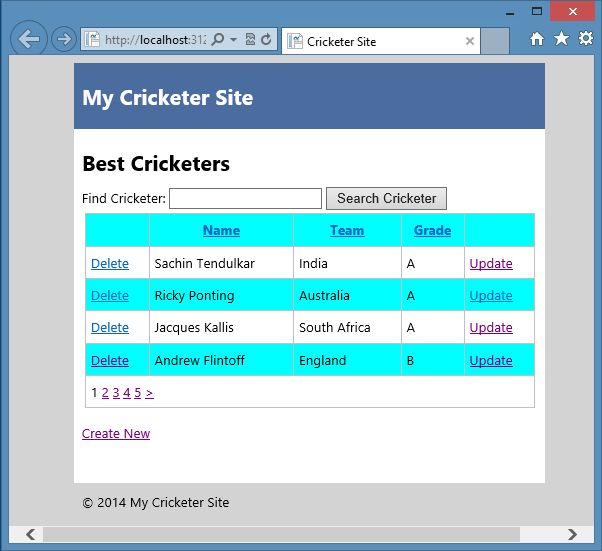Open the address bar dropdown arrow
The width and height of the screenshot is (602, 551).
point(233,39)
